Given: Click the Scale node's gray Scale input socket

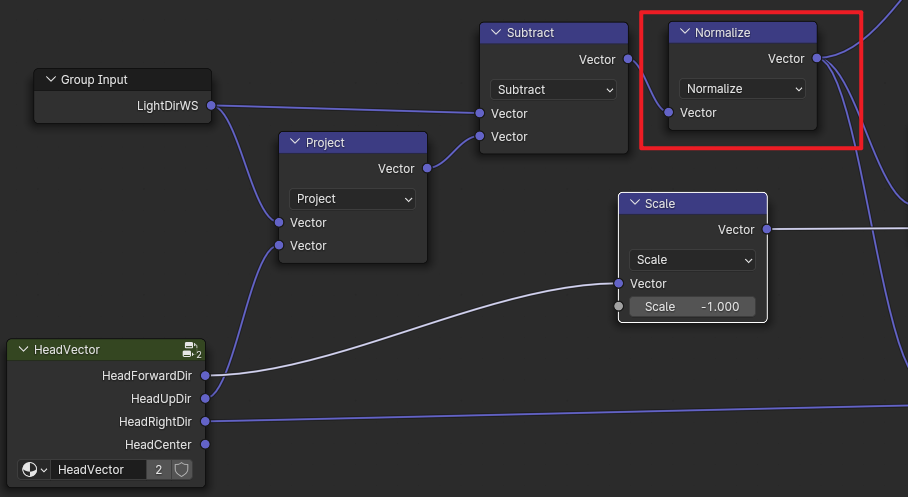Looking at the screenshot, I should pyautogui.click(x=619, y=307).
